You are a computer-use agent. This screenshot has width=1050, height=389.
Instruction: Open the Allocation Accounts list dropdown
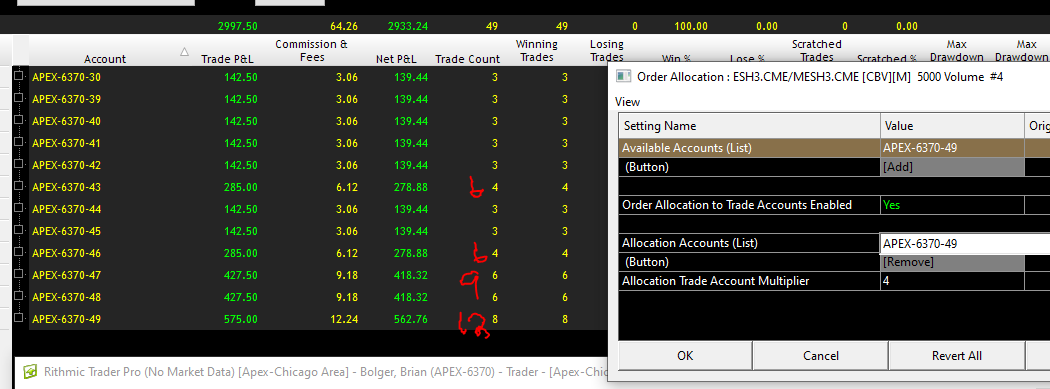tap(965, 244)
